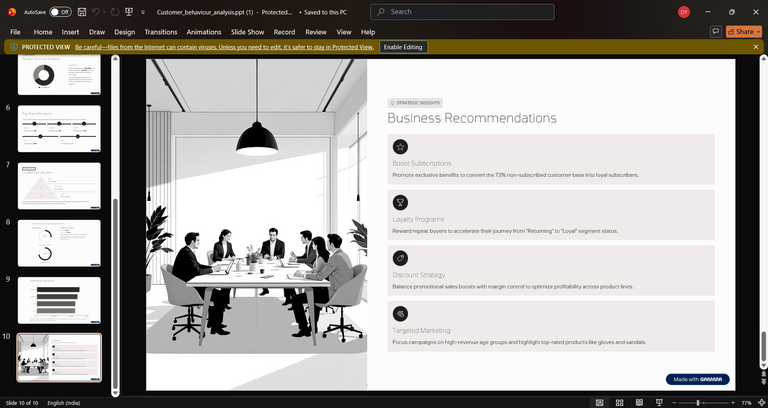Click the 77% zoom level
The height and width of the screenshot is (408, 768).
[x=746, y=403]
